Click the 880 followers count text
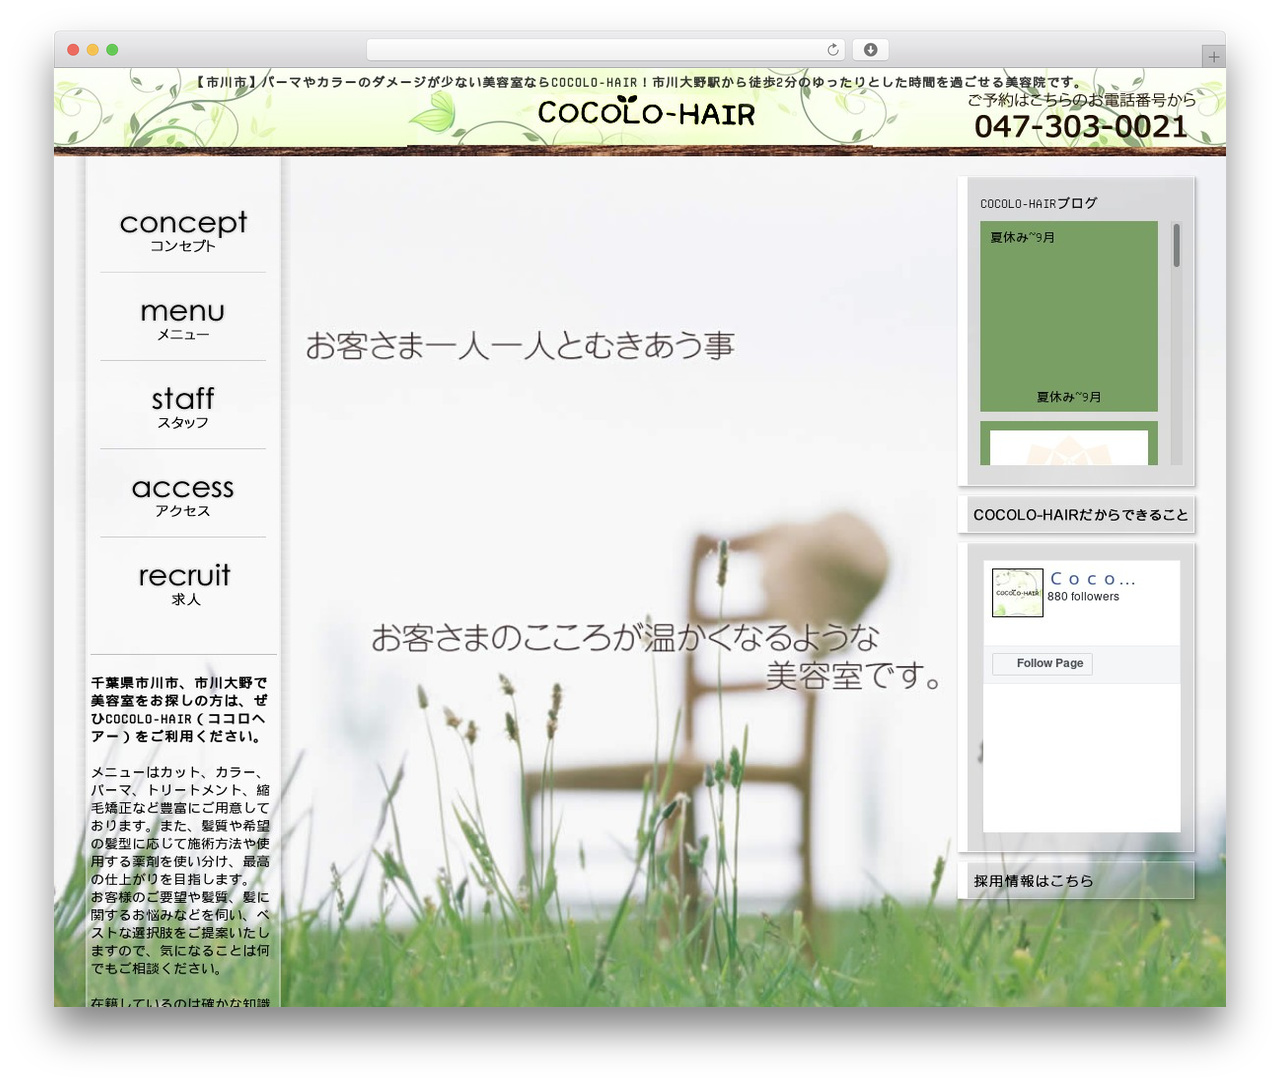Screen dimensions: 1280x1084 [x=1083, y=597]
